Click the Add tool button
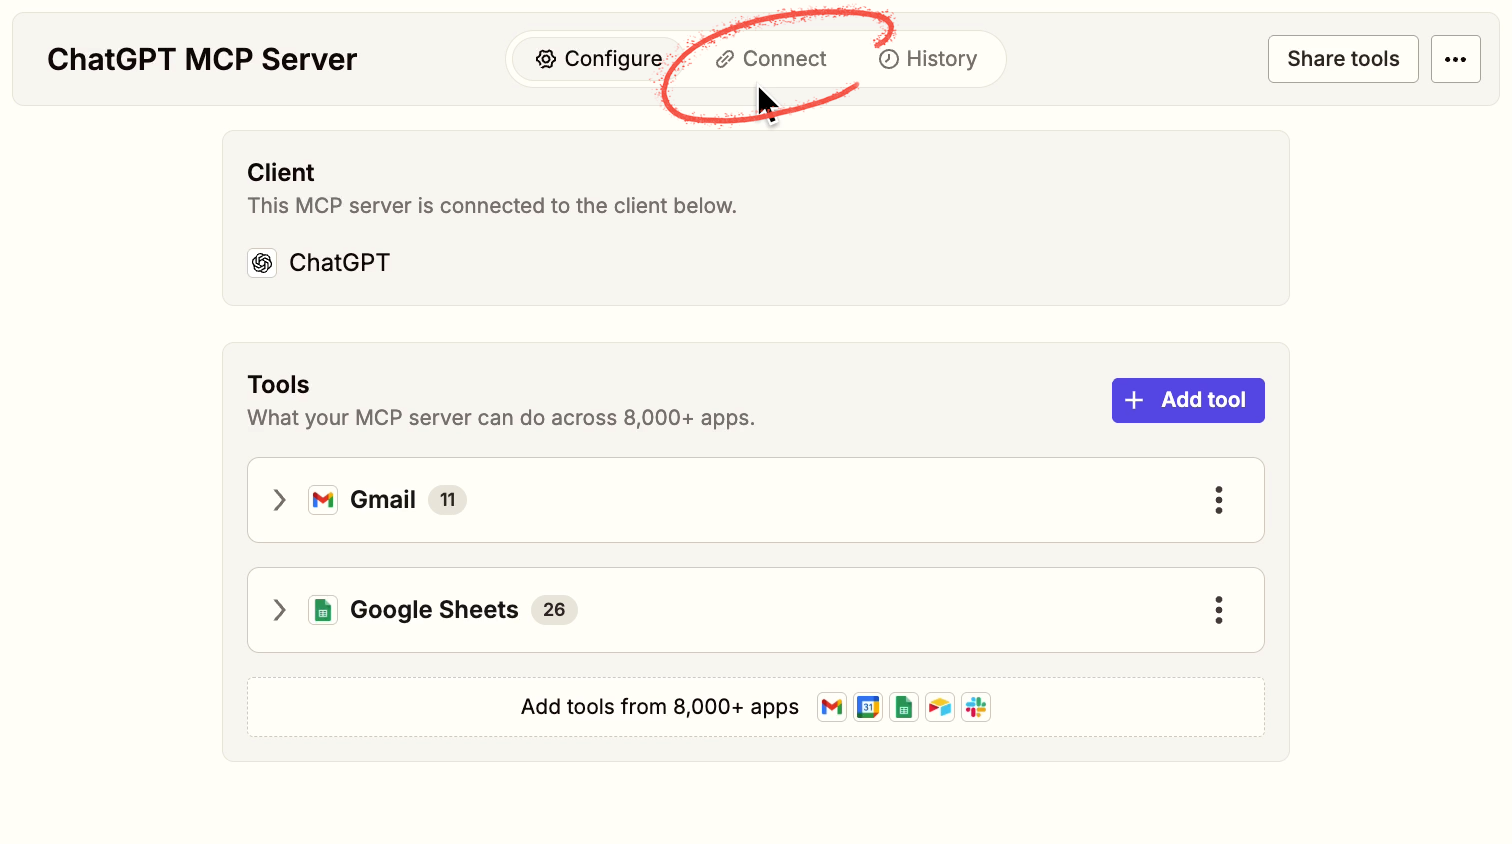 coord(1188,400)
